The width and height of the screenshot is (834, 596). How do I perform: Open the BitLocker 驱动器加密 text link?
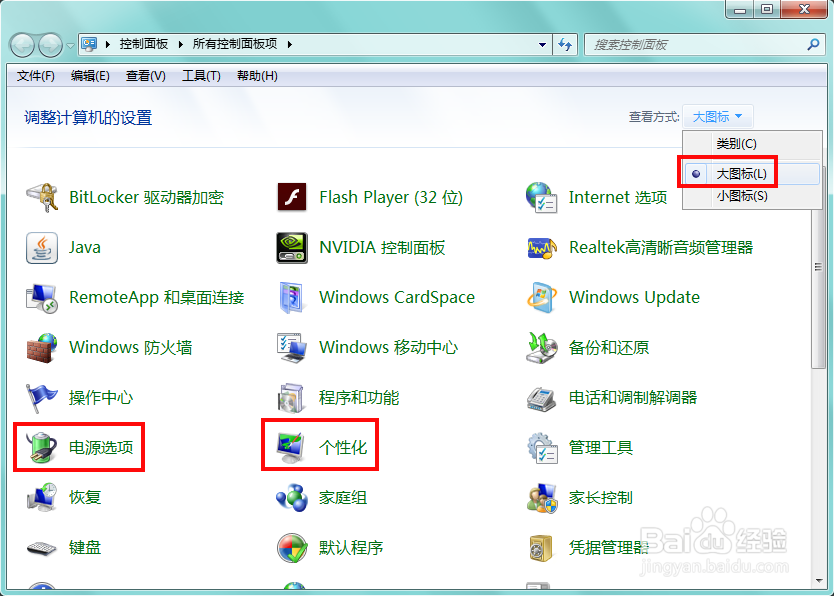tap(146, 197)
